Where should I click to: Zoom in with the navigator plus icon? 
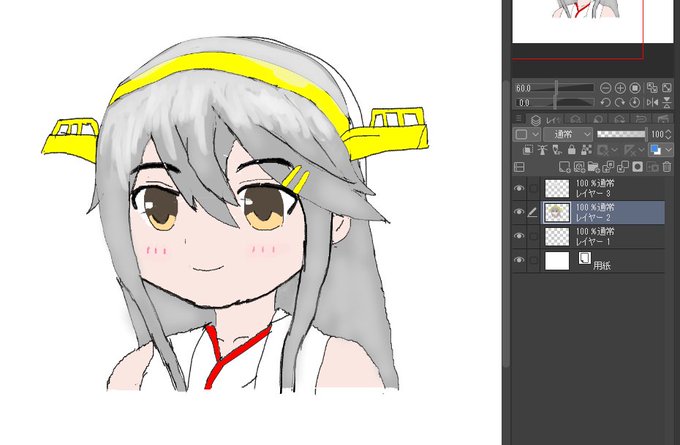pos(620,88)
